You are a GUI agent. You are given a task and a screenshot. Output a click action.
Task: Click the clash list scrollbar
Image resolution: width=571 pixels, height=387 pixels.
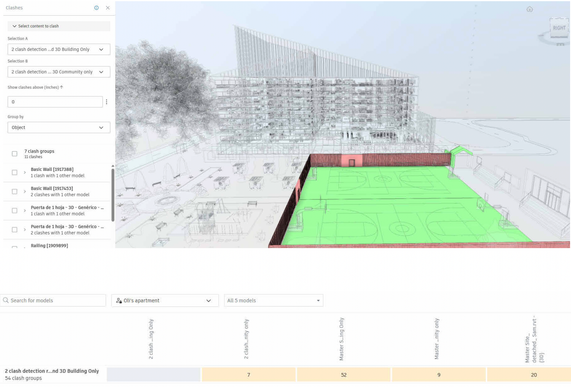[x=113, y=194]
